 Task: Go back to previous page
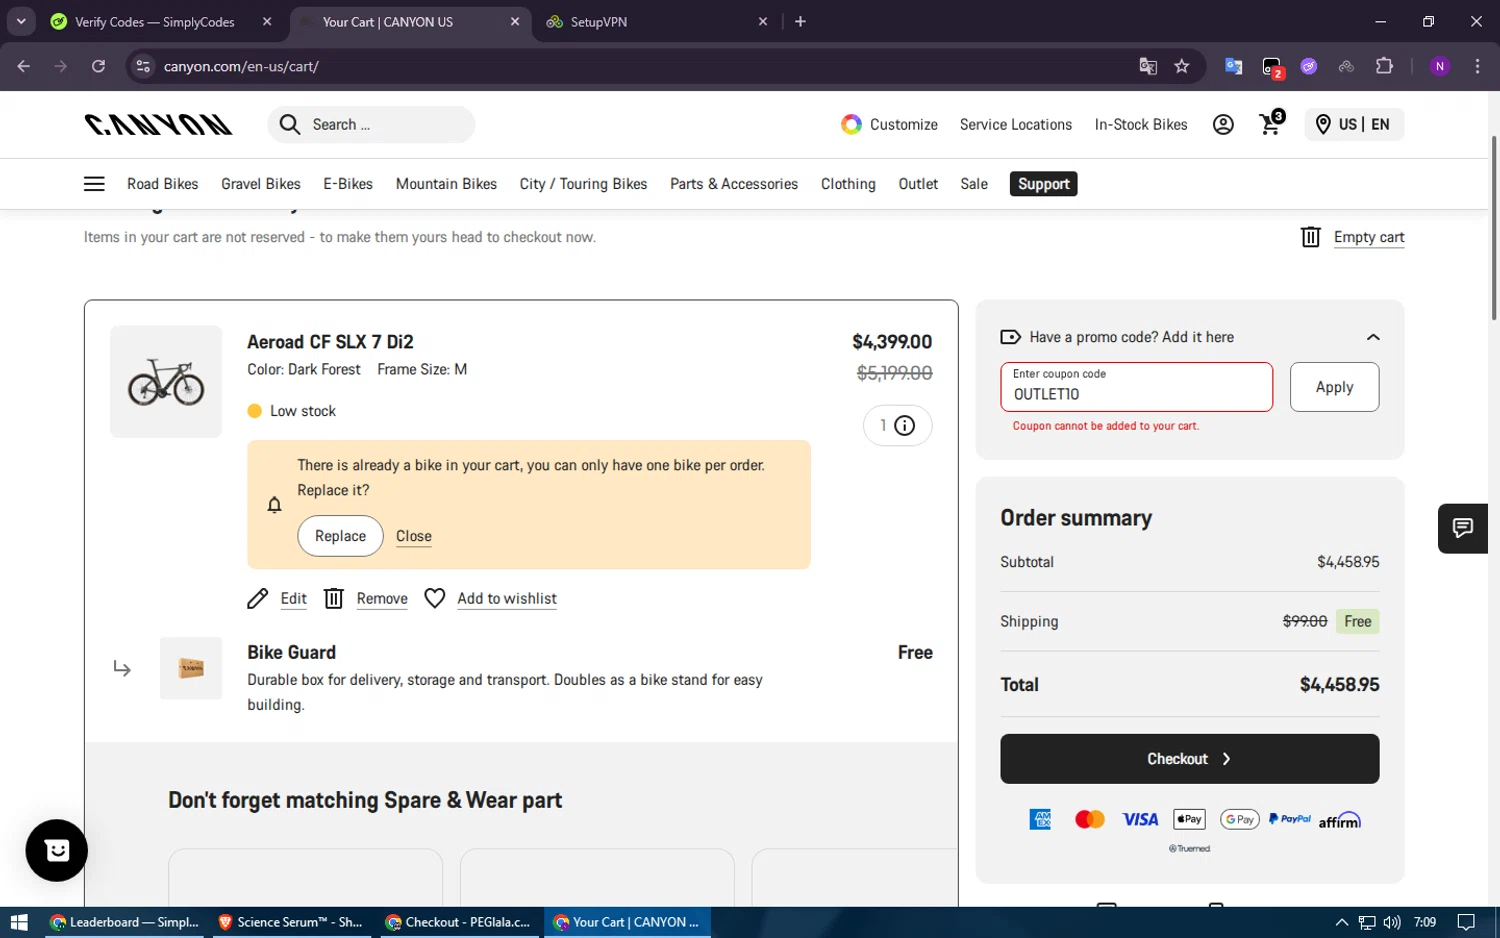tap(24, 66)
